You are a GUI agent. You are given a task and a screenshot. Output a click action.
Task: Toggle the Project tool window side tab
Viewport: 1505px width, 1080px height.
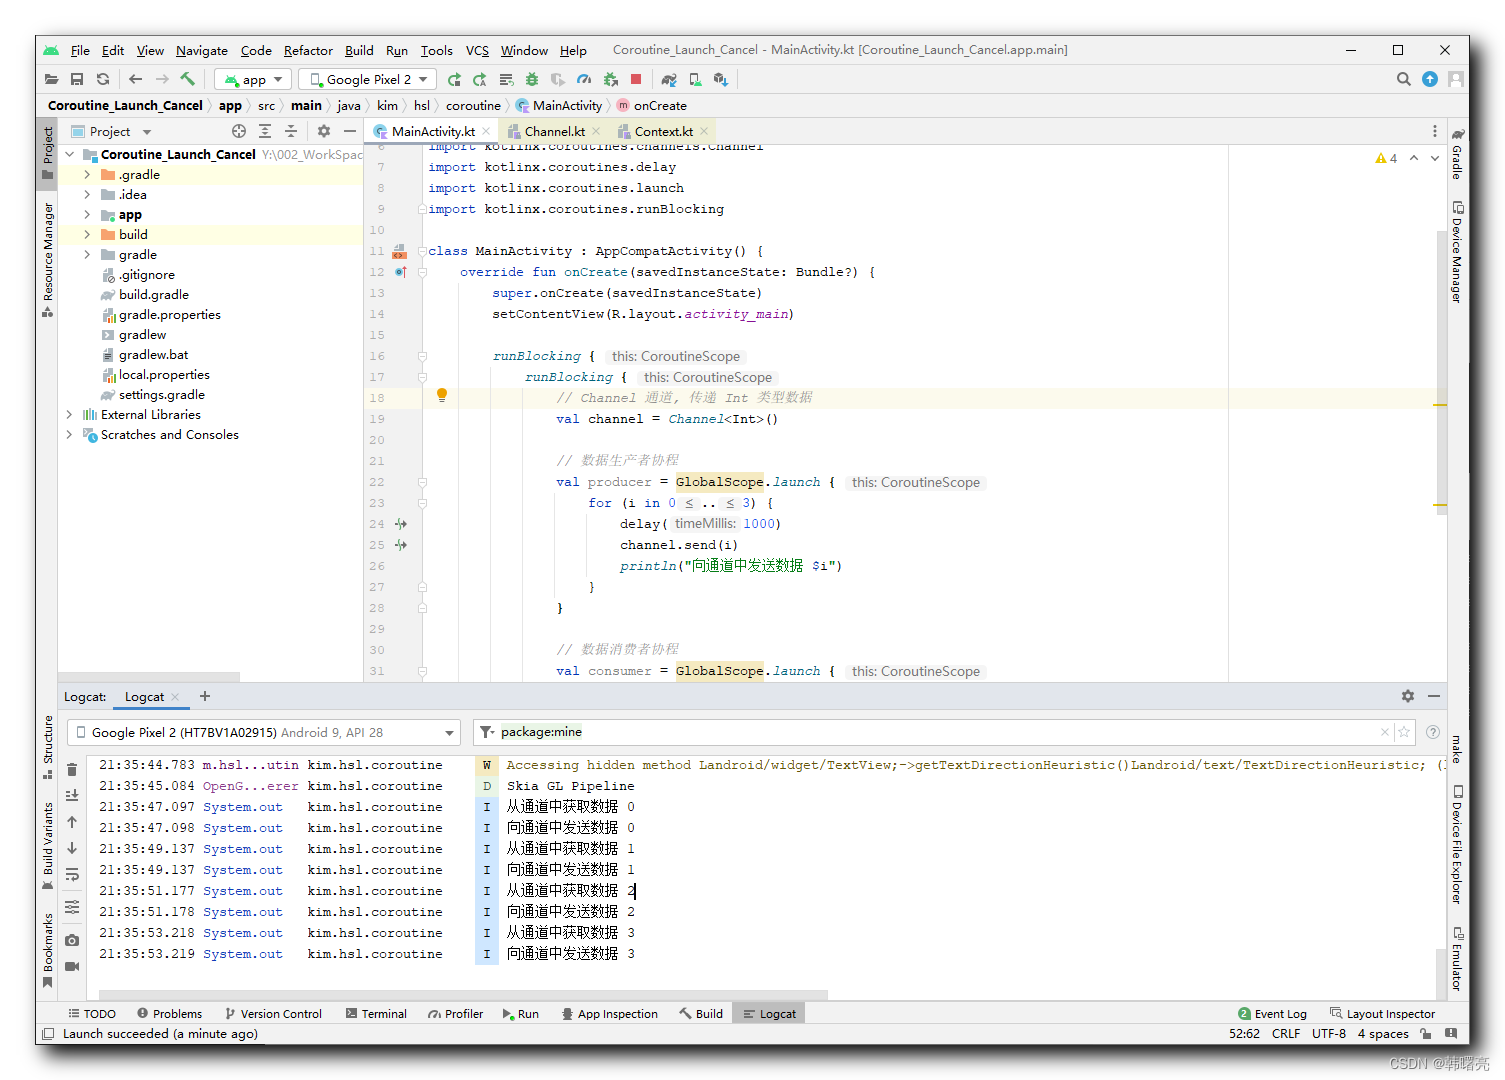point(47,153)
